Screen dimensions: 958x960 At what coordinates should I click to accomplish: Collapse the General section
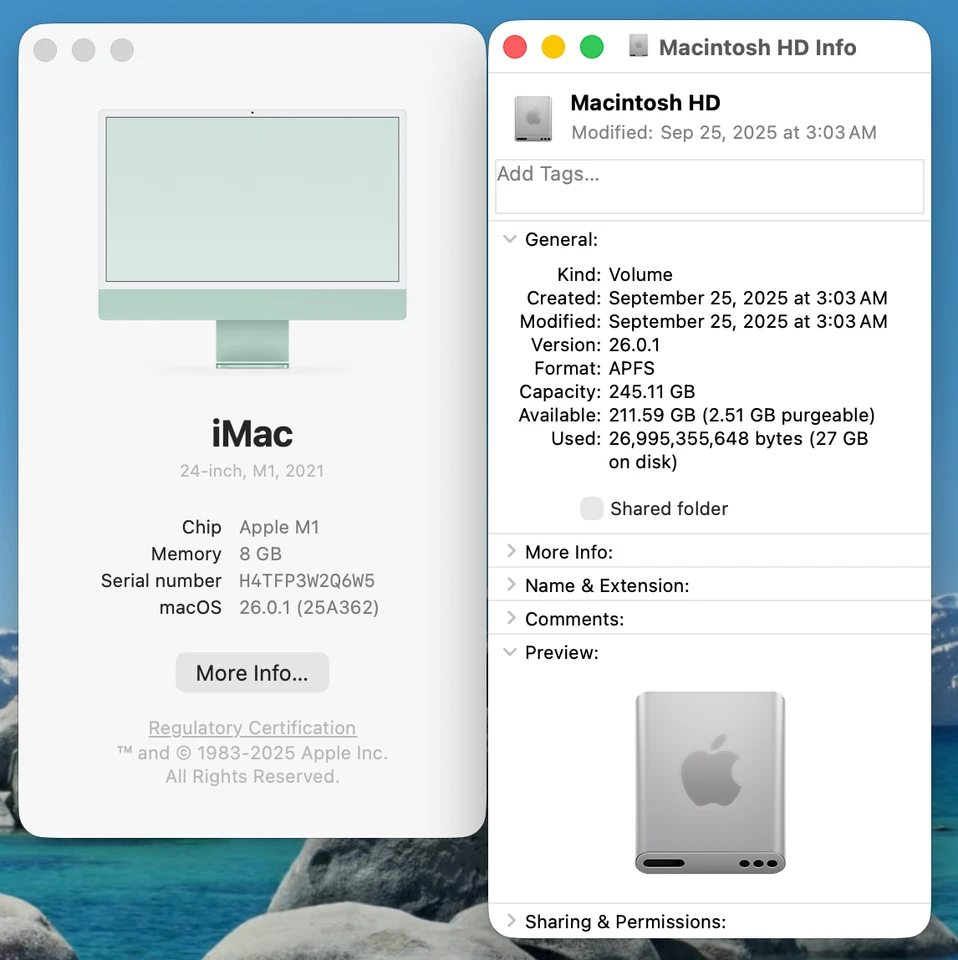pos(511,239)
